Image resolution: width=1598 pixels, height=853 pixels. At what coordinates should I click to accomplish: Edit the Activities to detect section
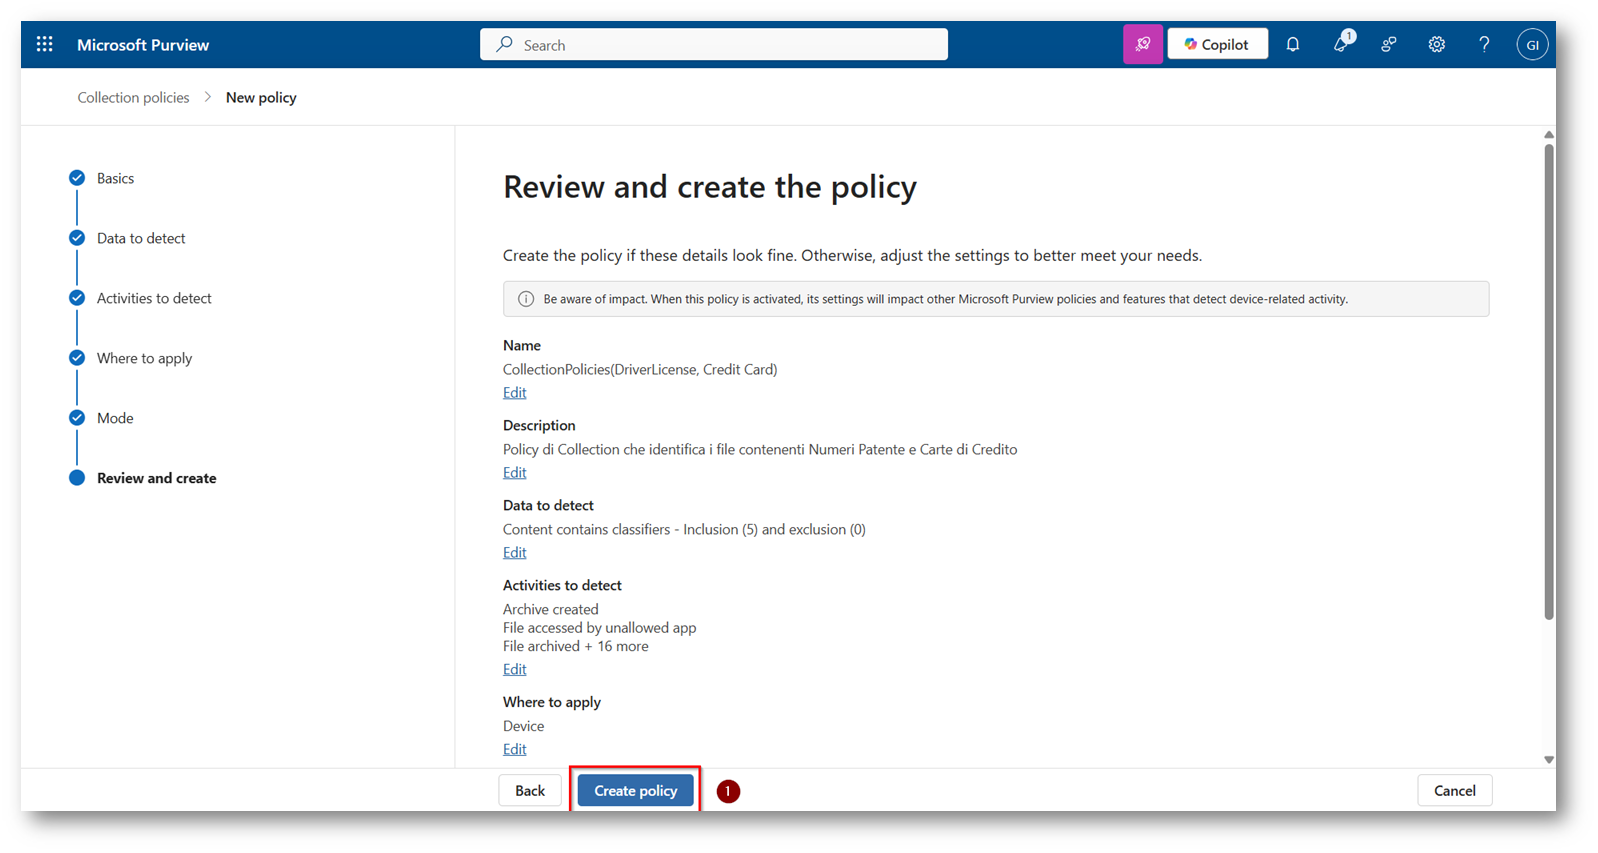tap(514, 669)
